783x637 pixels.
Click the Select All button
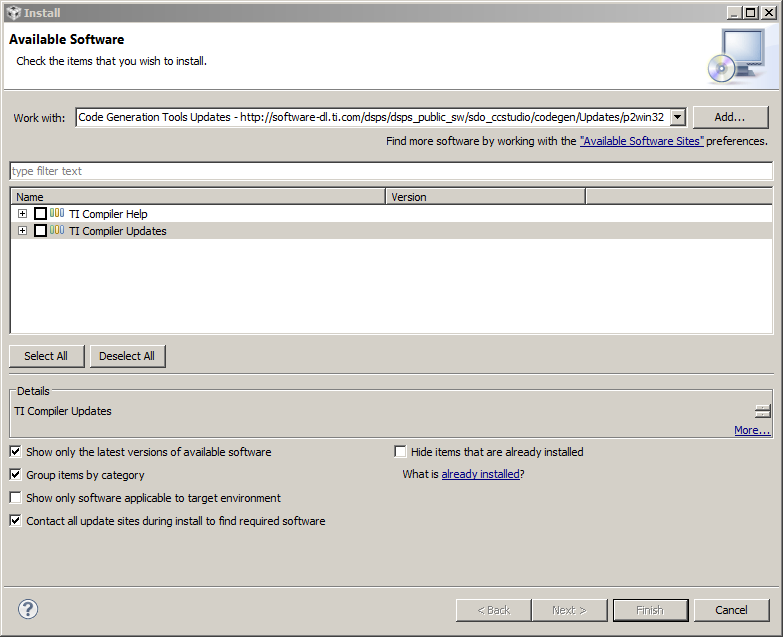46,356
